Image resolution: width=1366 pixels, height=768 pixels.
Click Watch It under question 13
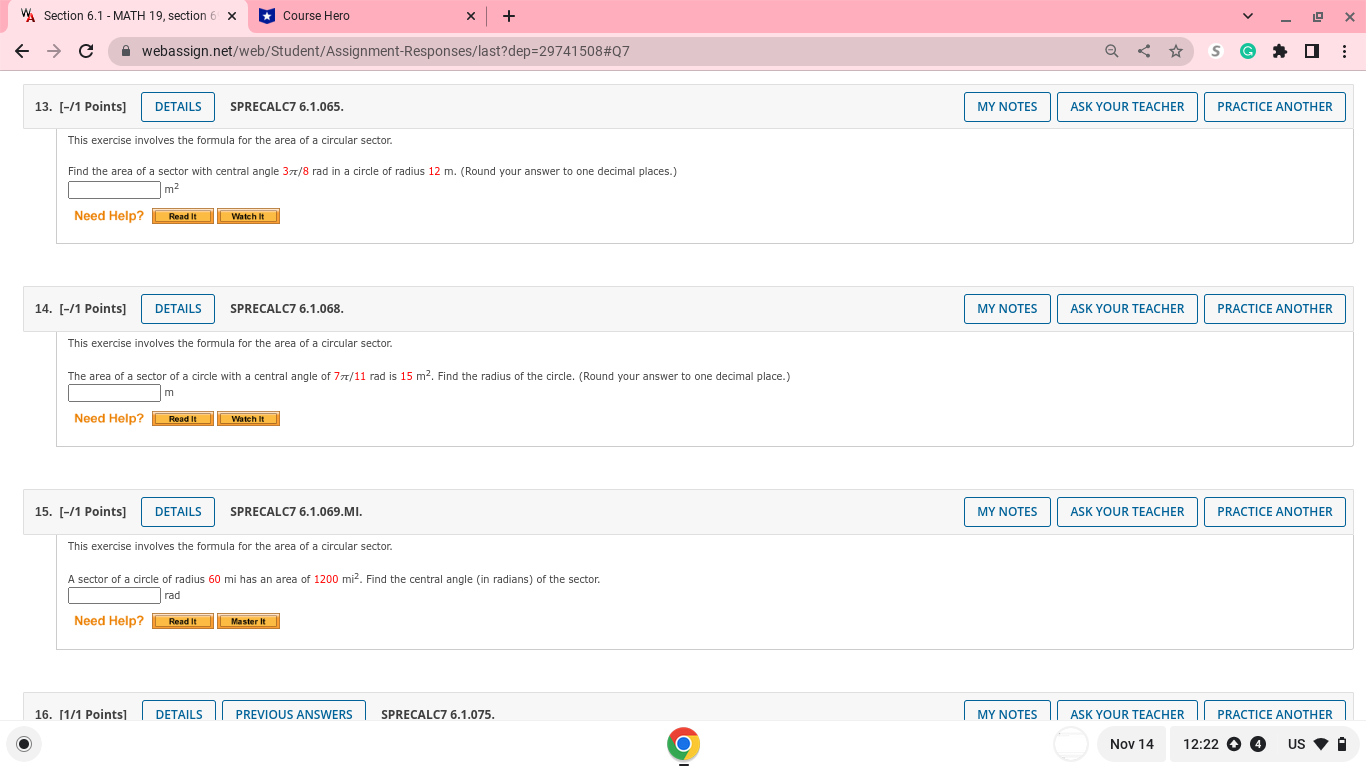248,216
